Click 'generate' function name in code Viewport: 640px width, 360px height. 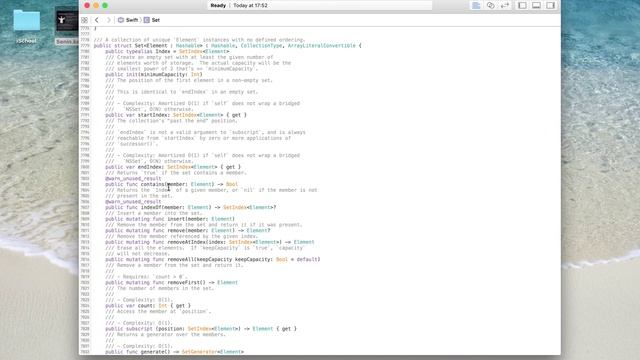[153, 351]
